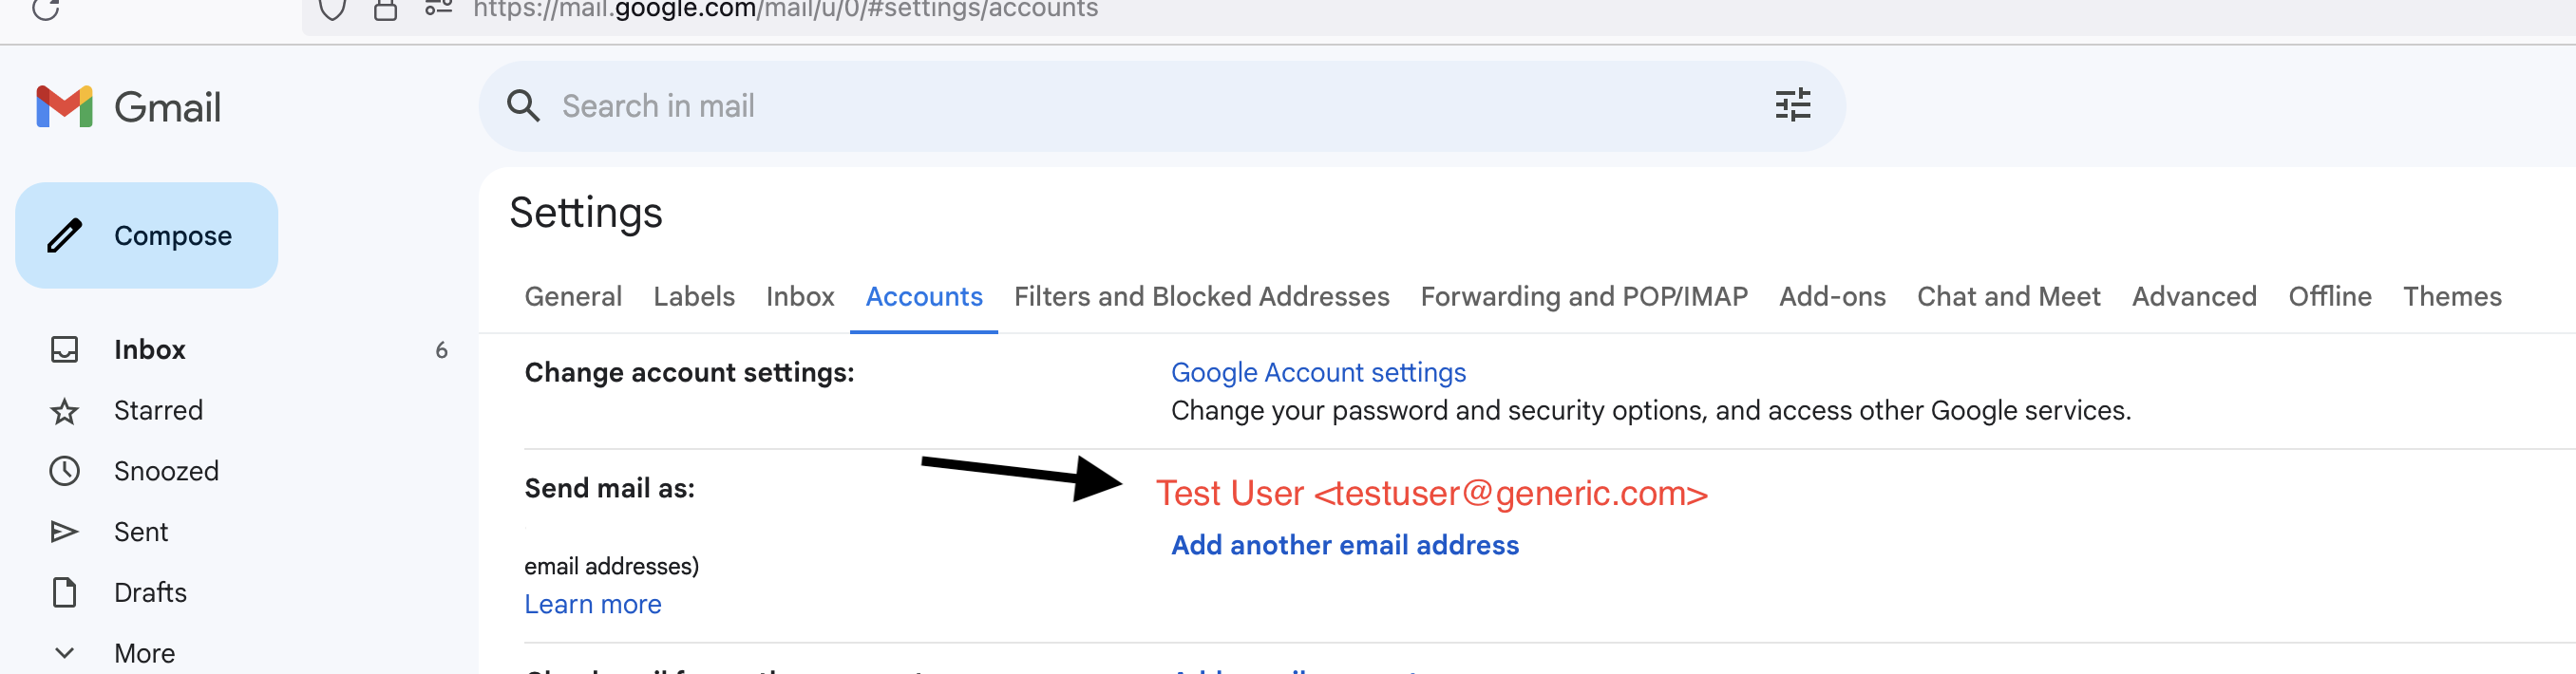
Task: Open Forwarding and POP/IMAP tab
Action: tap(1583, 297)
